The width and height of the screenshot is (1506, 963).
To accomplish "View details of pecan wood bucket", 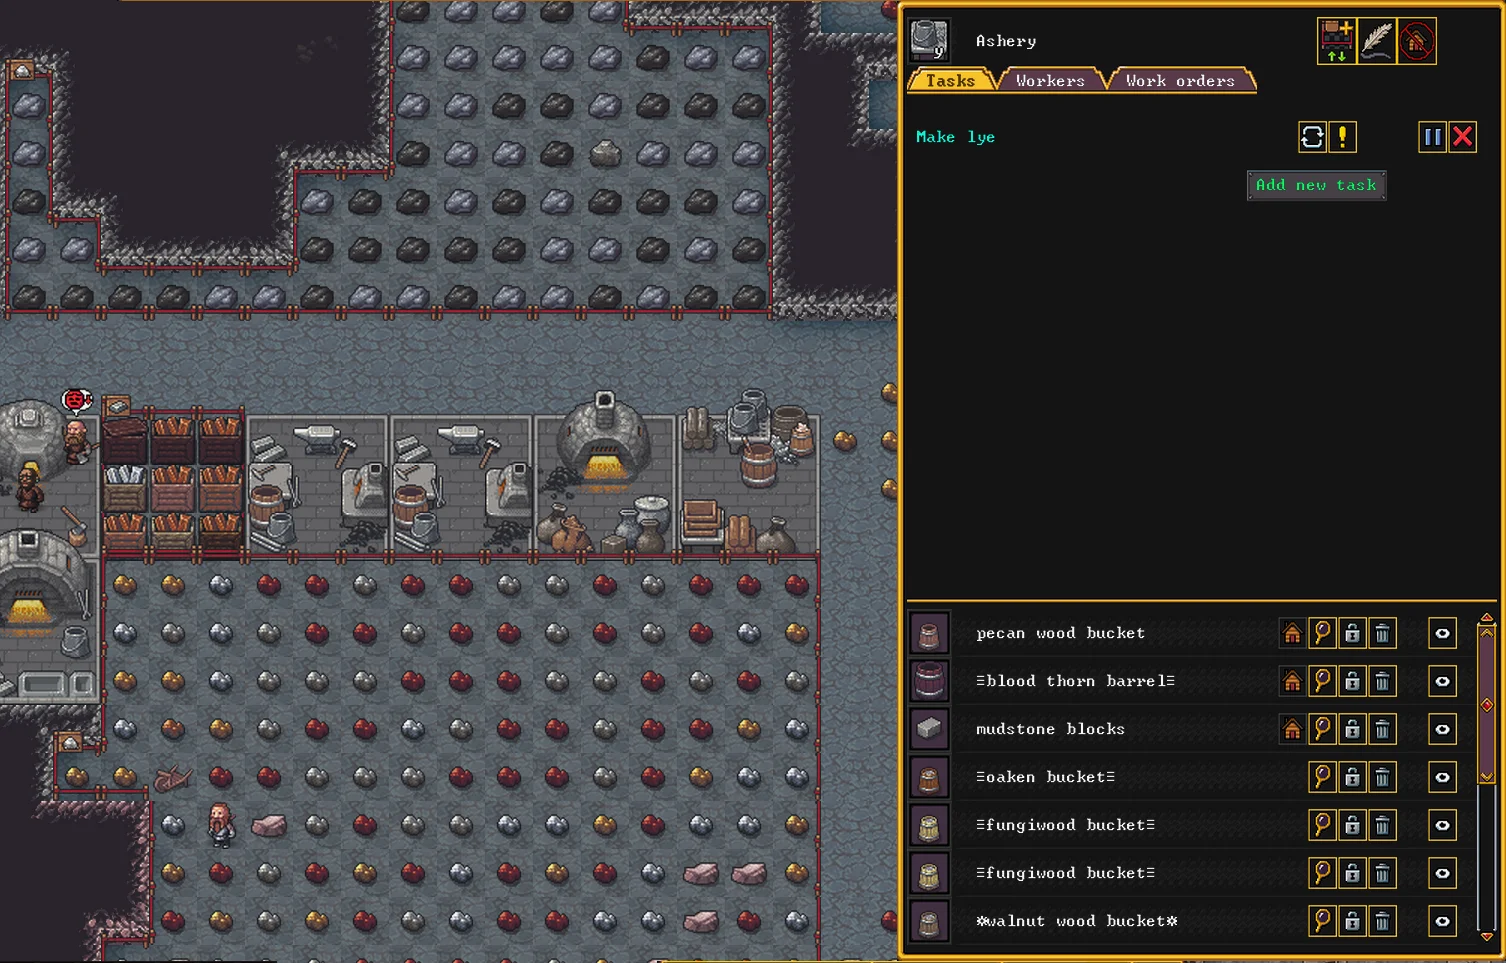I will pyautogui.click(x=1322, y=633).
